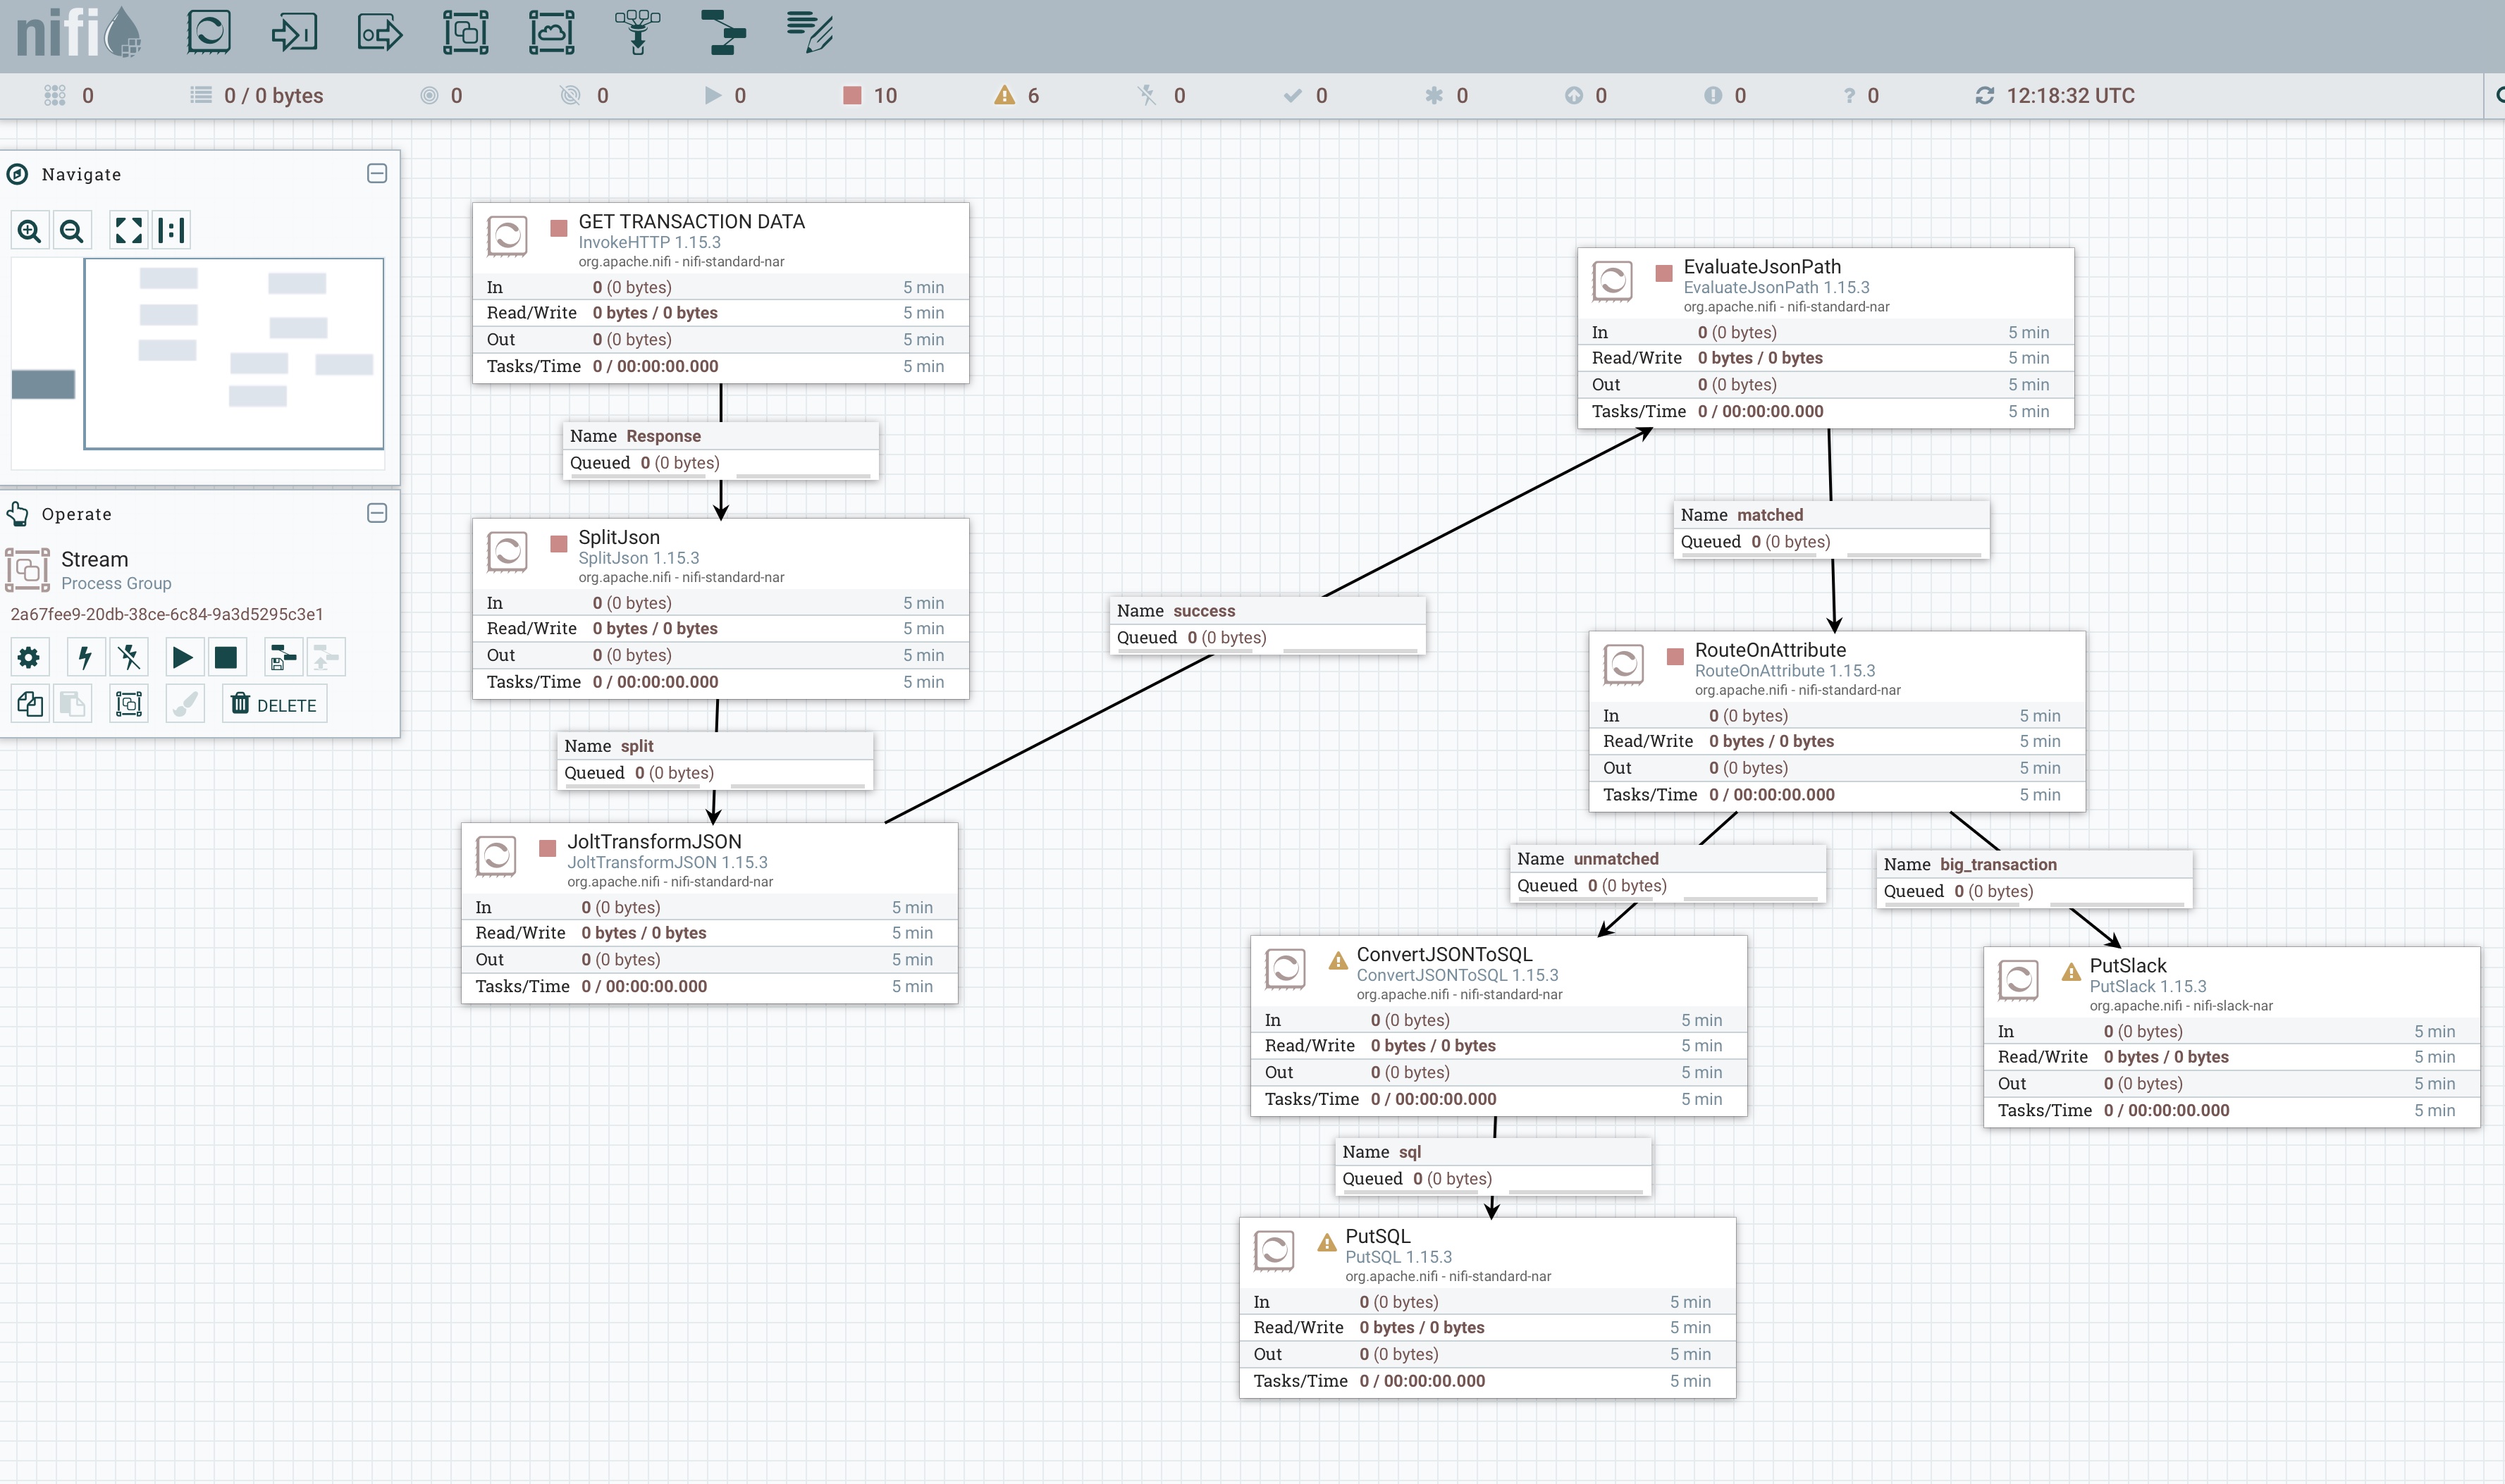Enable components with lightning bolt icon
The image size is (2505, 1484).
[x=85, y=657]
